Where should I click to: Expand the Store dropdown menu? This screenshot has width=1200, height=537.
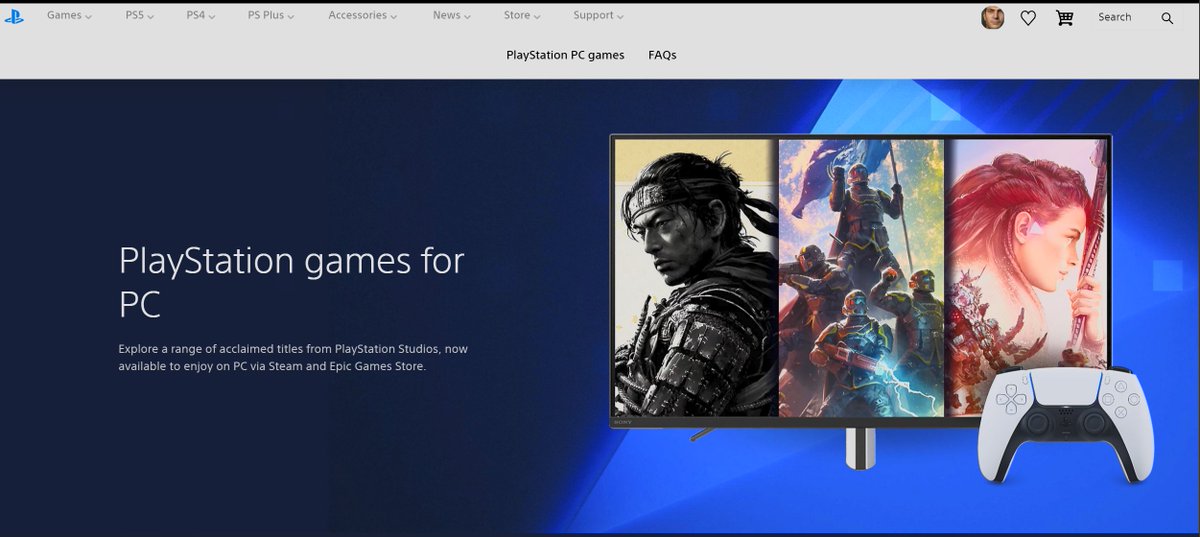point(522,16)
